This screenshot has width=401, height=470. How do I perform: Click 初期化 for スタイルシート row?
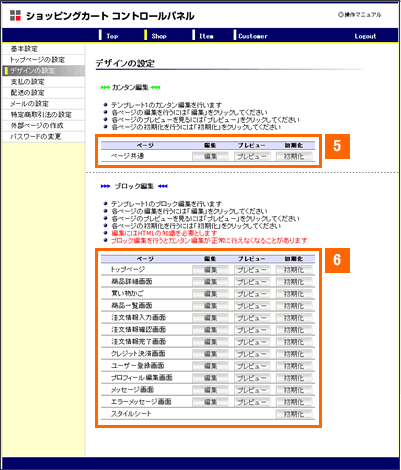click(x=294, y=414)
